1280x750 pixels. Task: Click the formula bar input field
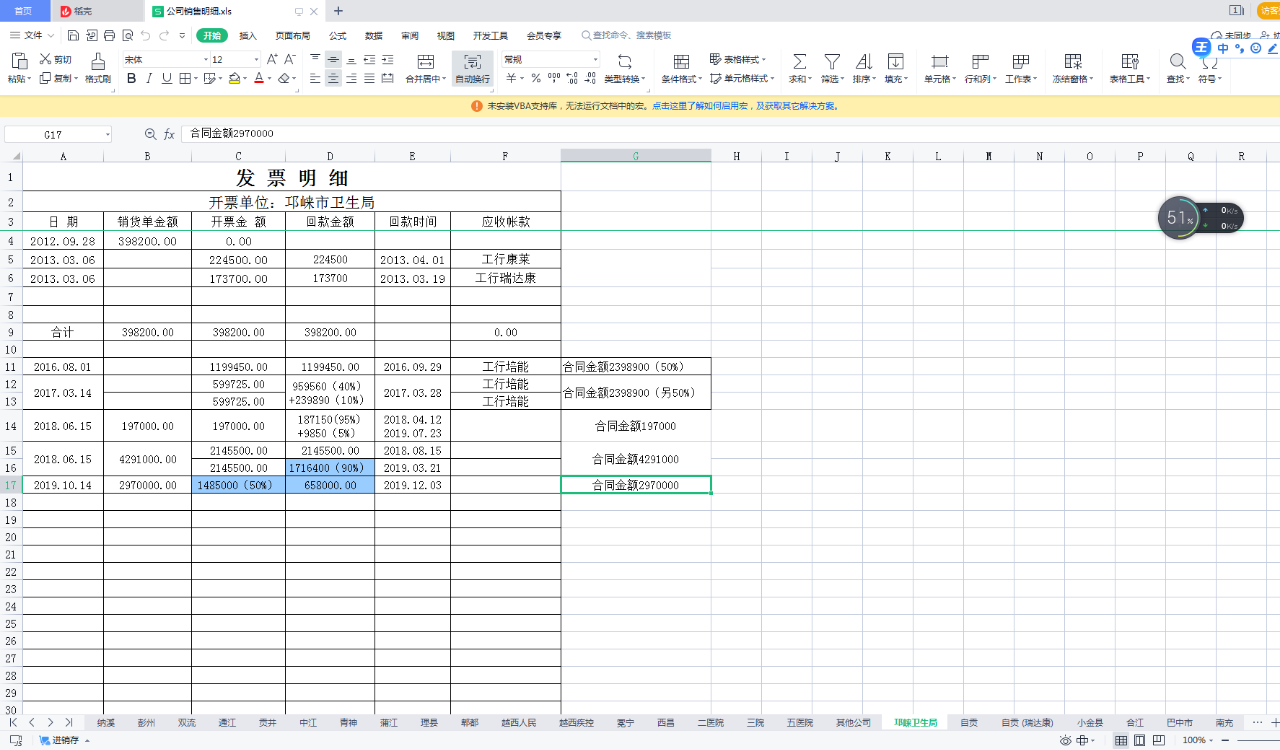[700, 133]
